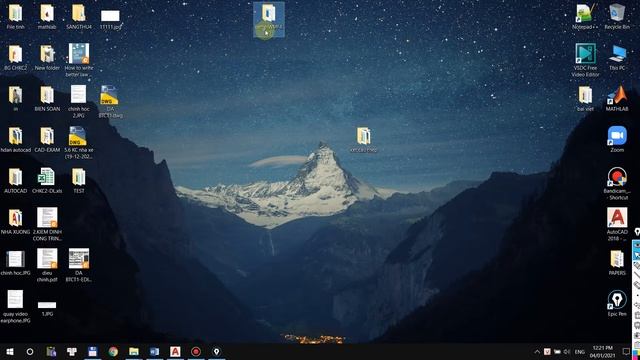
Task: Click the battery icon in system tray
Action: coord(557,352)
